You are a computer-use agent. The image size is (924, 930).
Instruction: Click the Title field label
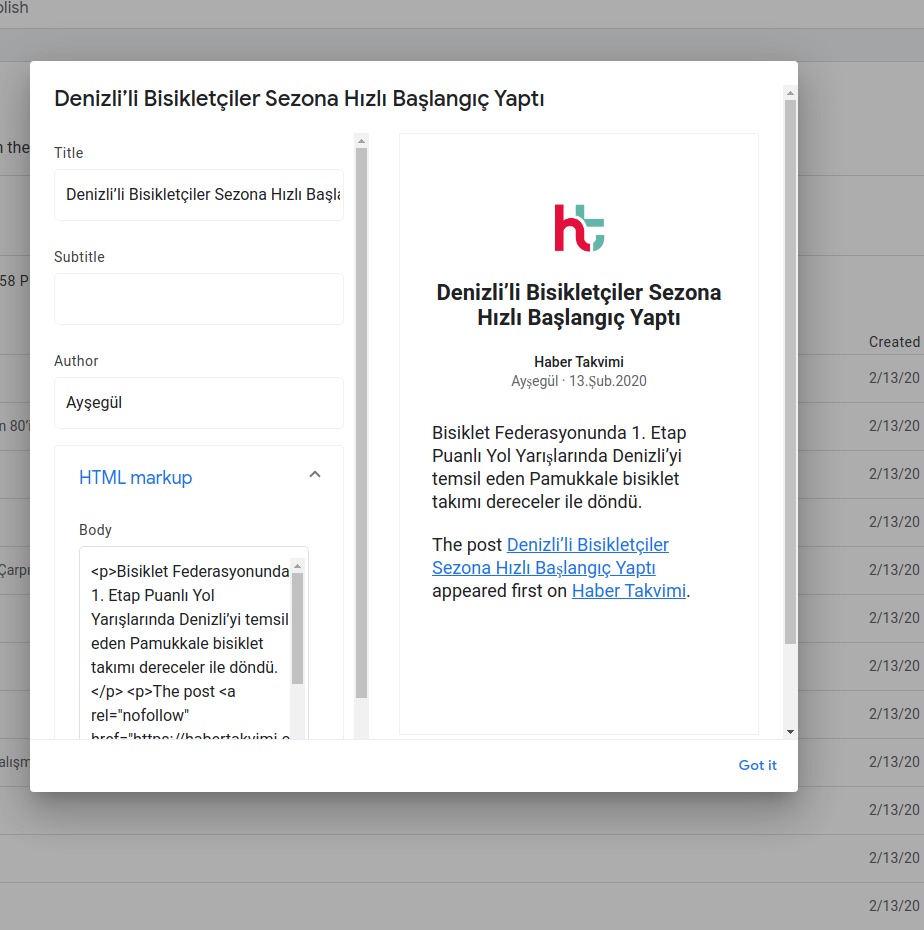(69, 153)
